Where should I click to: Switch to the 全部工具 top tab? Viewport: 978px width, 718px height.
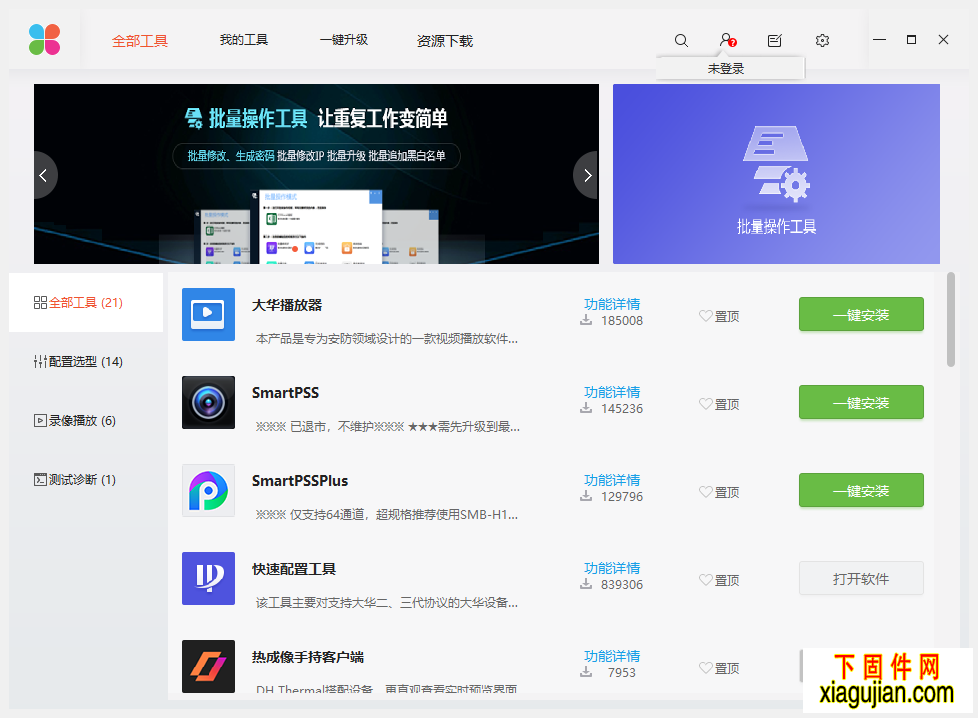click(x=140, y=41)
